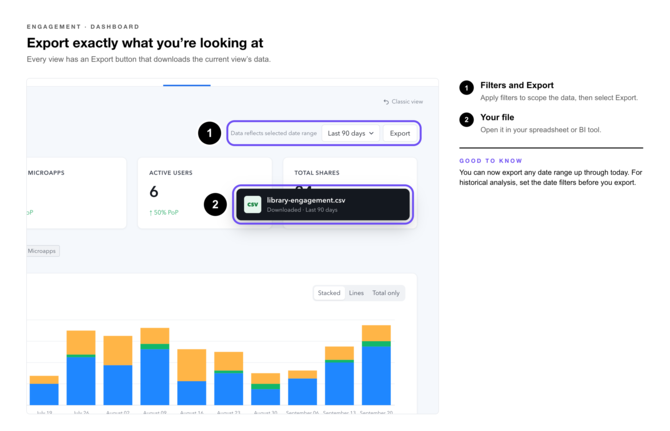Click the Microapps filter chip
This screenshot has width=670, height=431.
coord(42,251)
